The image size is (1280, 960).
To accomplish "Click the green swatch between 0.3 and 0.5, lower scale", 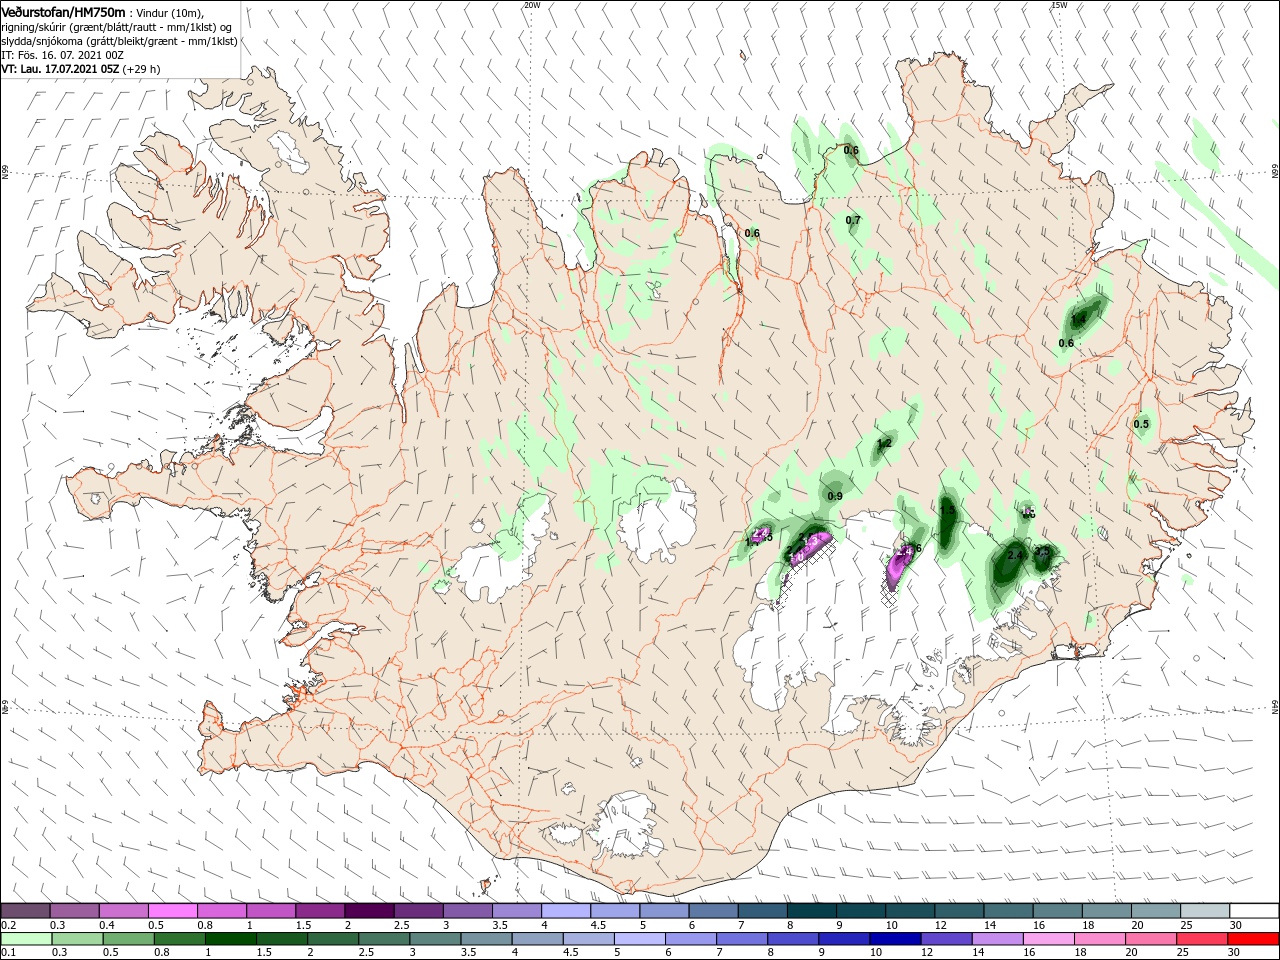I will click(x=77, y=939).
